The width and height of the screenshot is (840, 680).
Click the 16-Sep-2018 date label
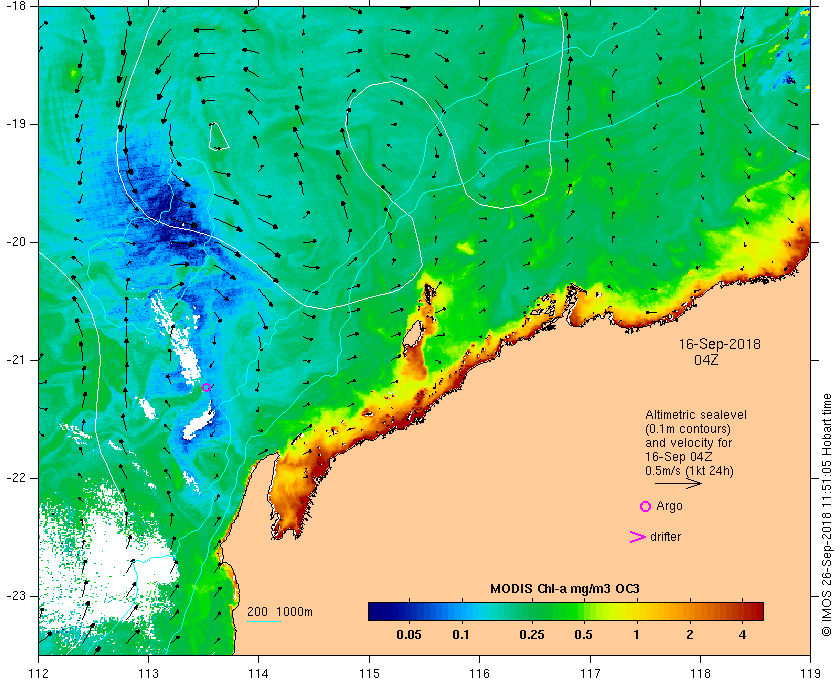(x=719, y=344)
